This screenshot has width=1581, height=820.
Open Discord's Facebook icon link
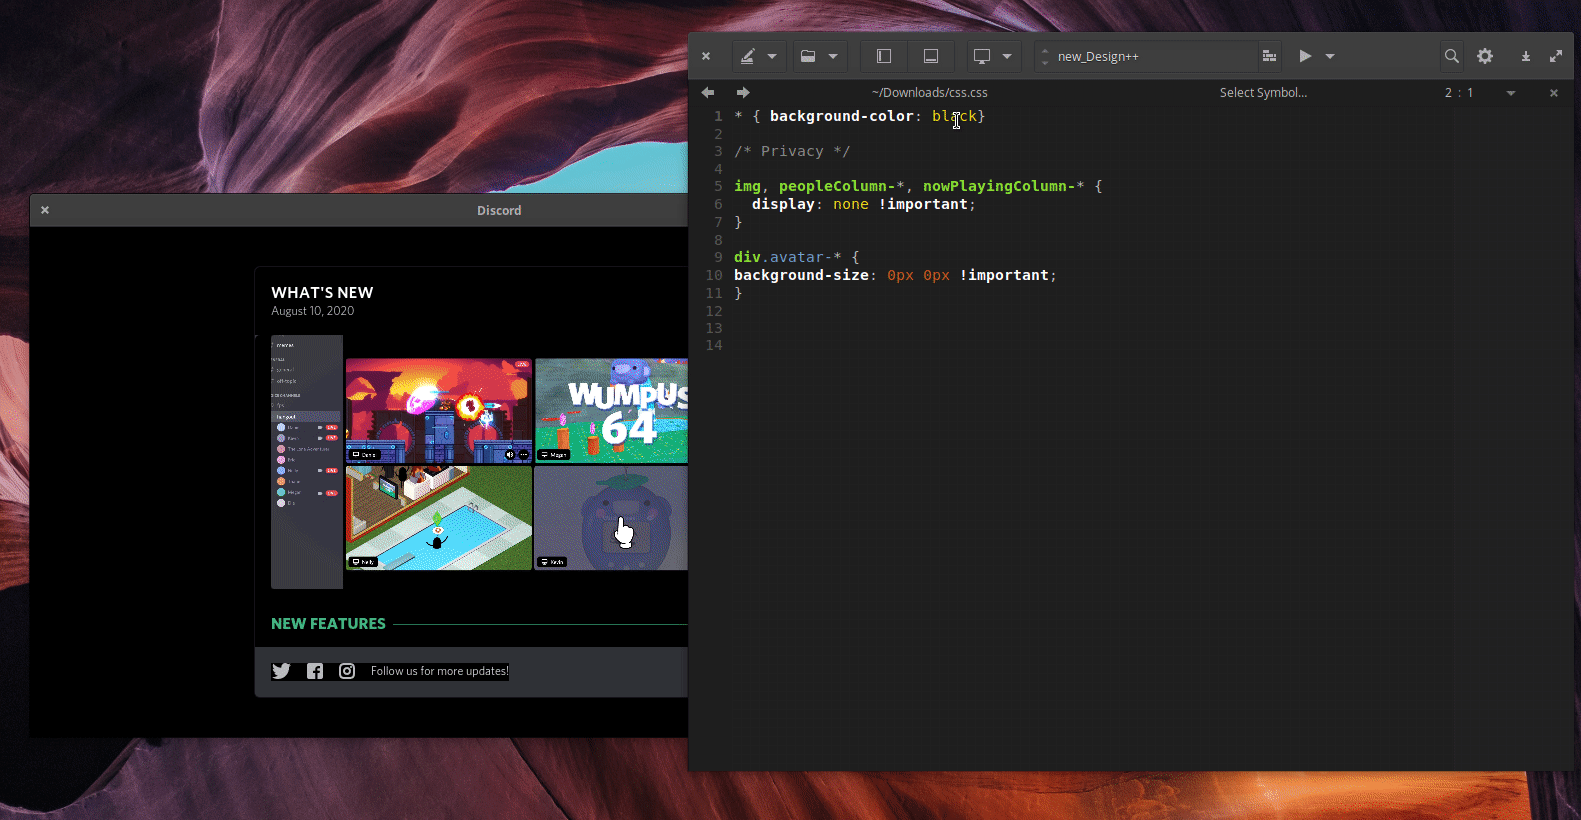pos(315,671)
